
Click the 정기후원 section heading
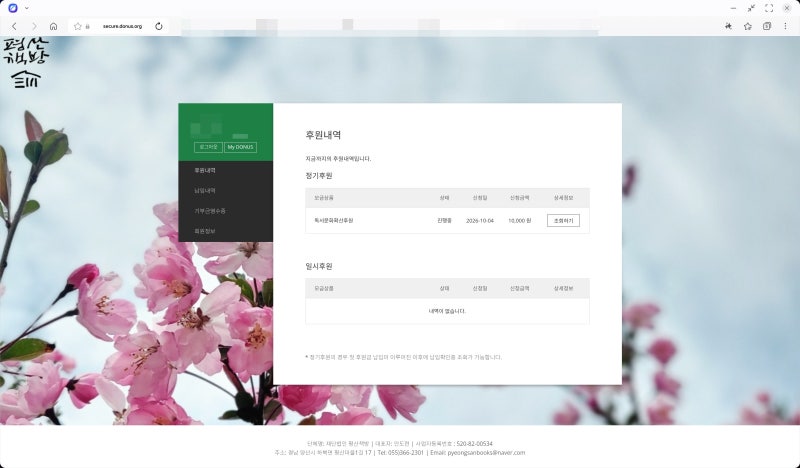point(319,176)
